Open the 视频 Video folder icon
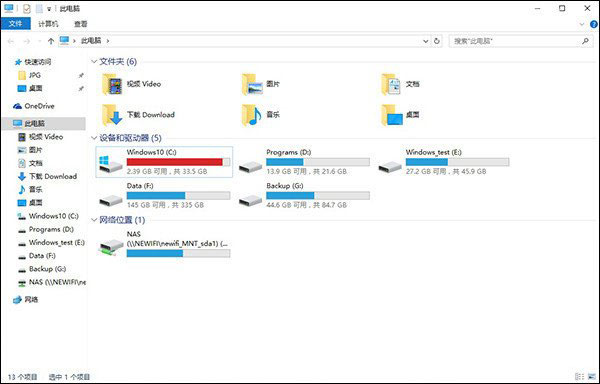600x384 pixels. point(112,84)
